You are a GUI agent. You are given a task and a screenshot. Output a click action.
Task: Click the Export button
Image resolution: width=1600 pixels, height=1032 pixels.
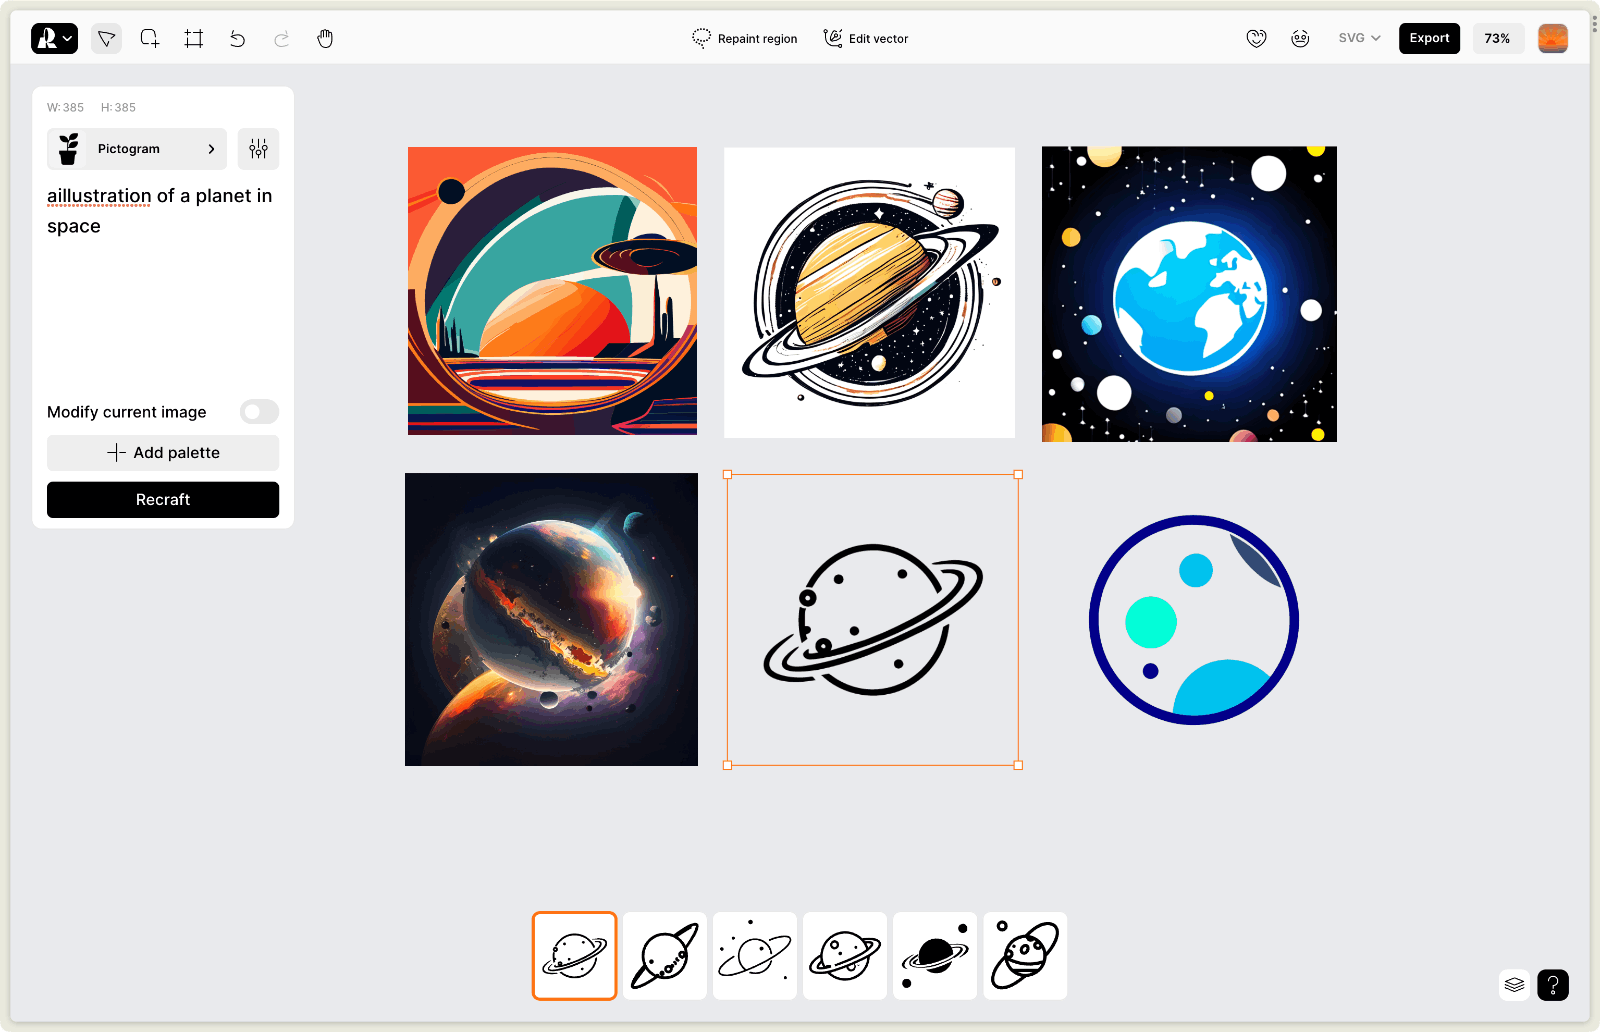(1429, 38)
